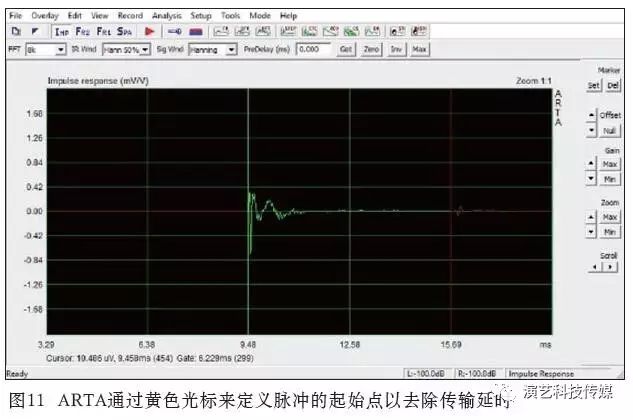Click the Zoom down arrow
The width and height of the screenshot is (633, 420).
591,232
